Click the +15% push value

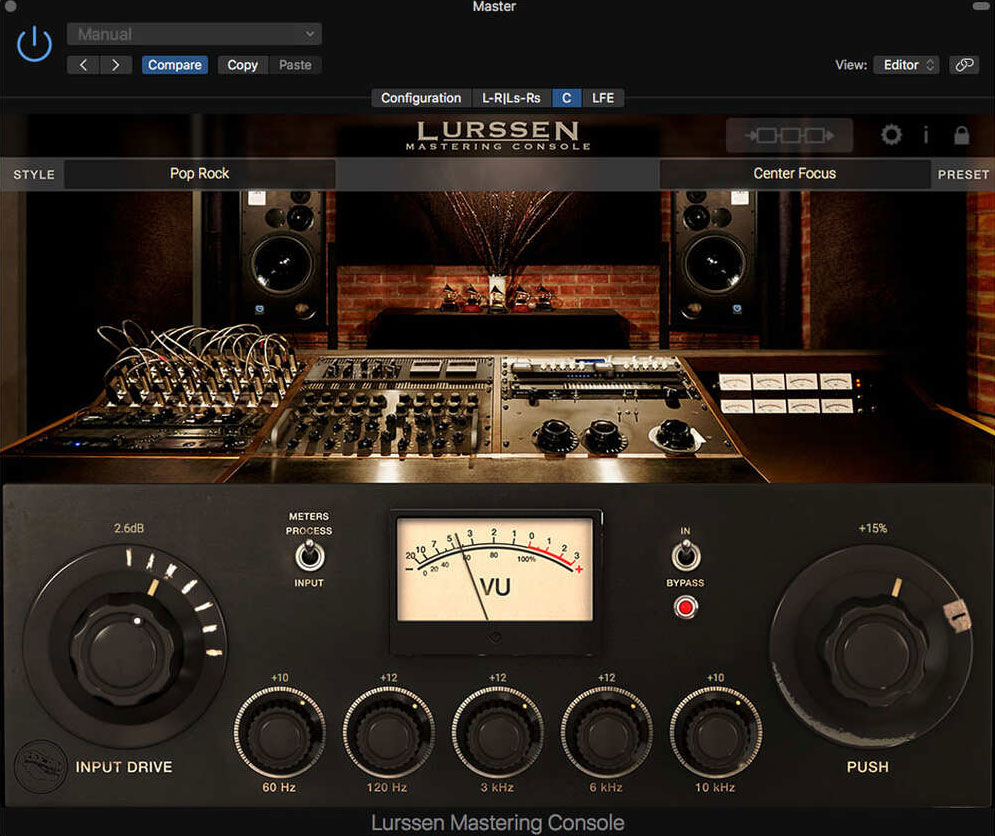tap(873, 528)
